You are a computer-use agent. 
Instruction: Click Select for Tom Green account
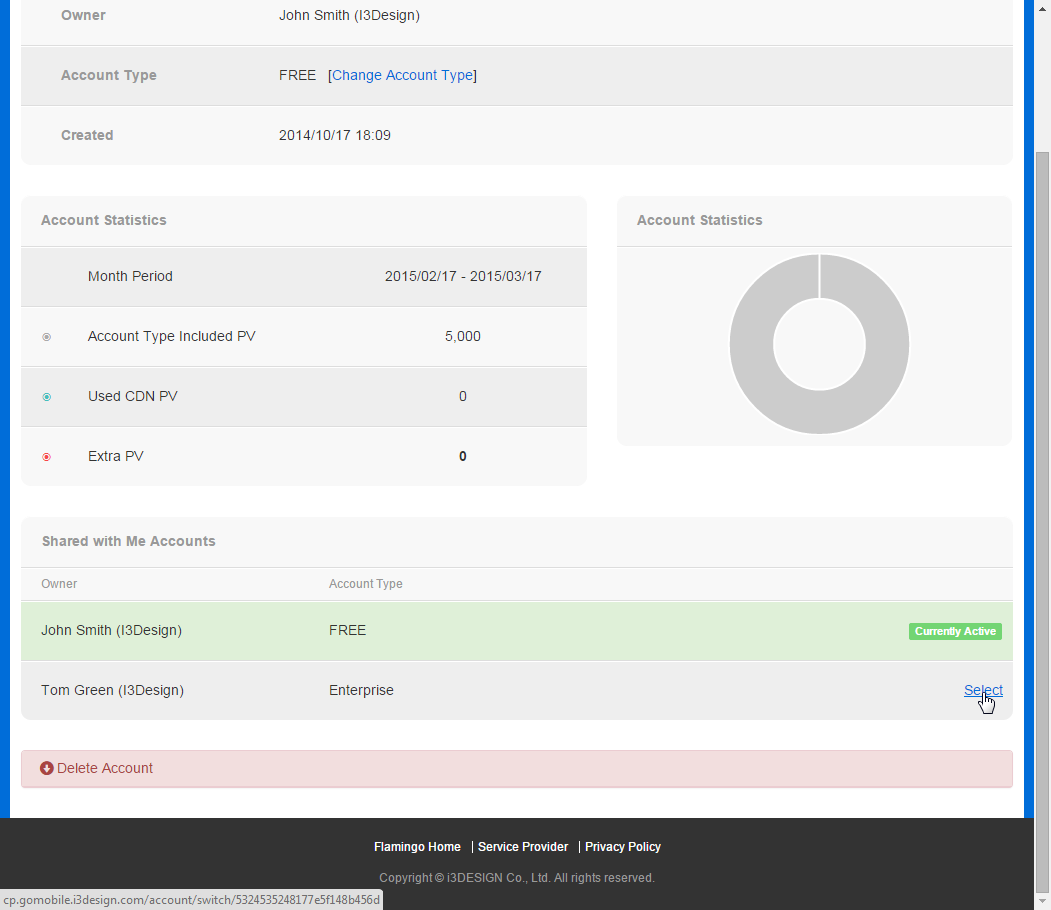click(983, 690)
